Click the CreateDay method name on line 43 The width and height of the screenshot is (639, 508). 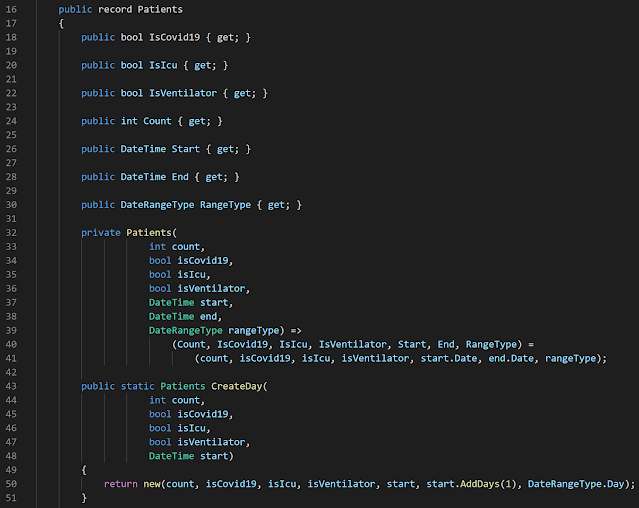click(x=237, y=386)
